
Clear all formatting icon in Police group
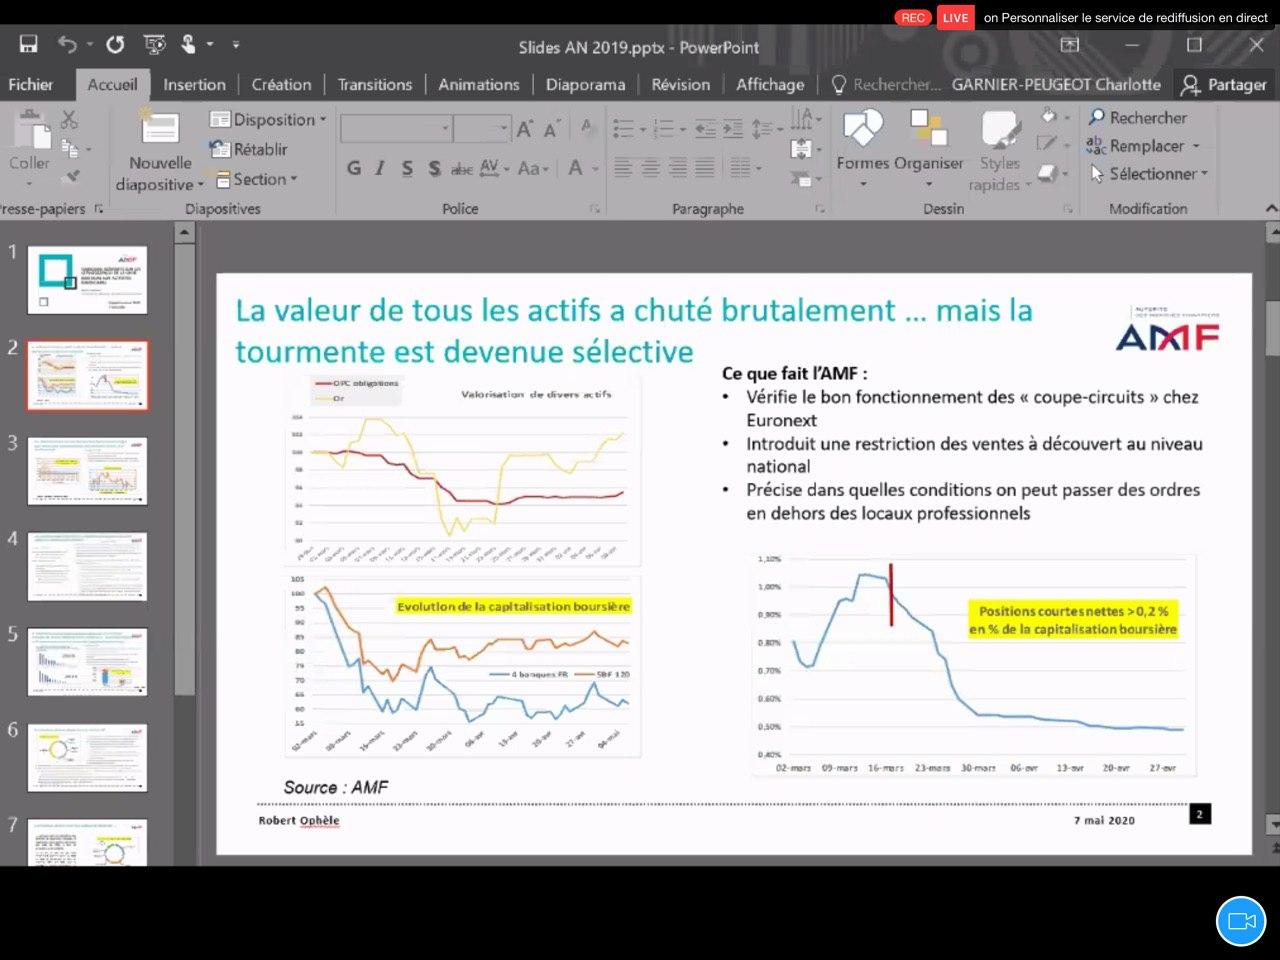click(587, 128)
